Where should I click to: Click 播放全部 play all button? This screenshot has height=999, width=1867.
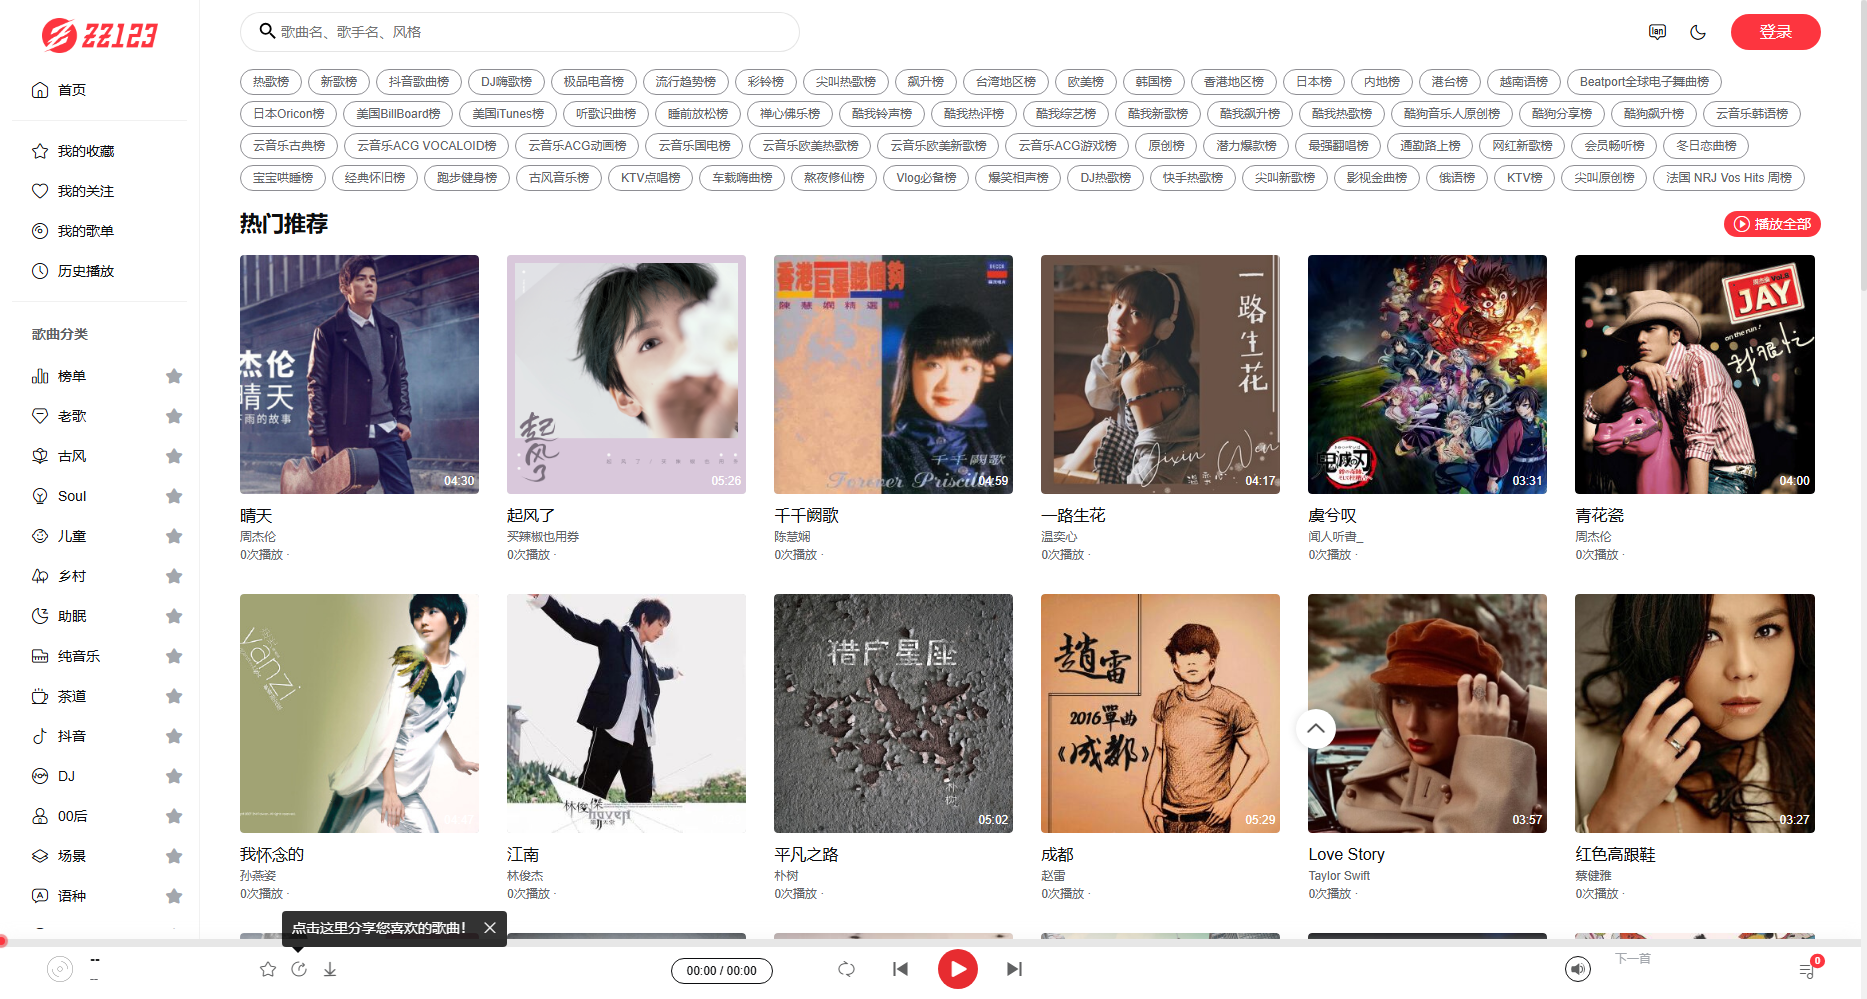click(1772, 224)
